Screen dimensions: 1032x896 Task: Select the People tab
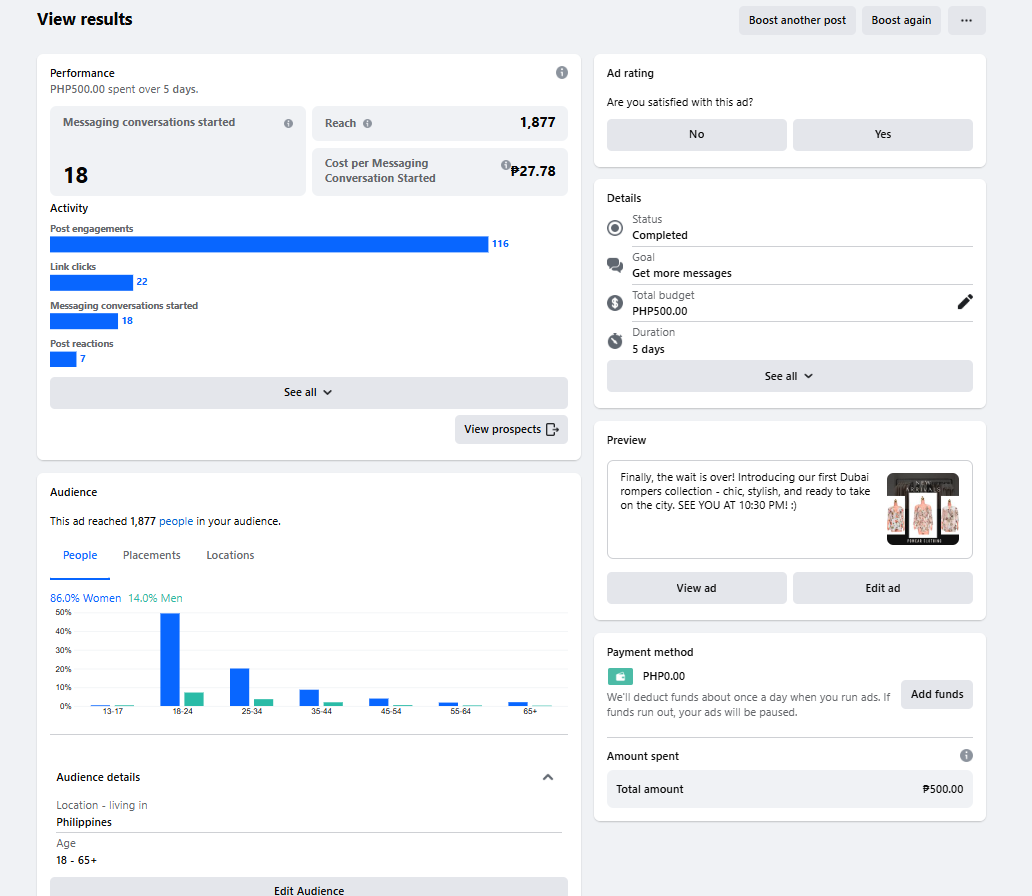pyautogui.click(x=80, y=555)
